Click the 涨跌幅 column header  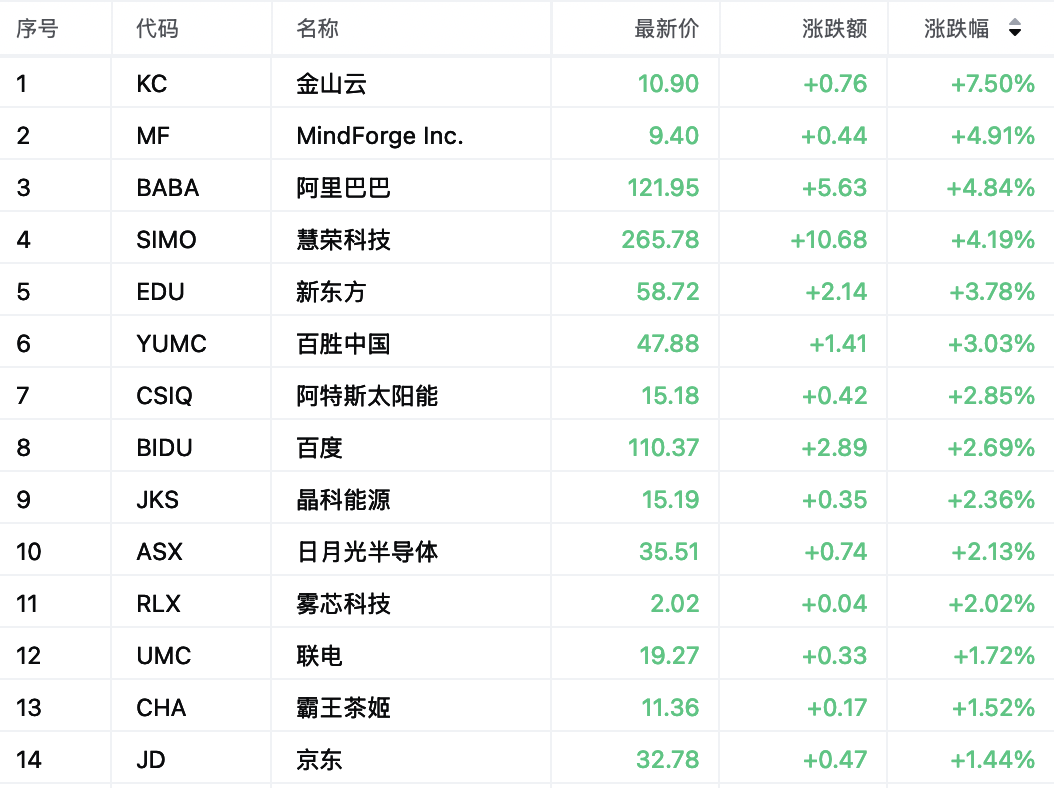(956, 28)
